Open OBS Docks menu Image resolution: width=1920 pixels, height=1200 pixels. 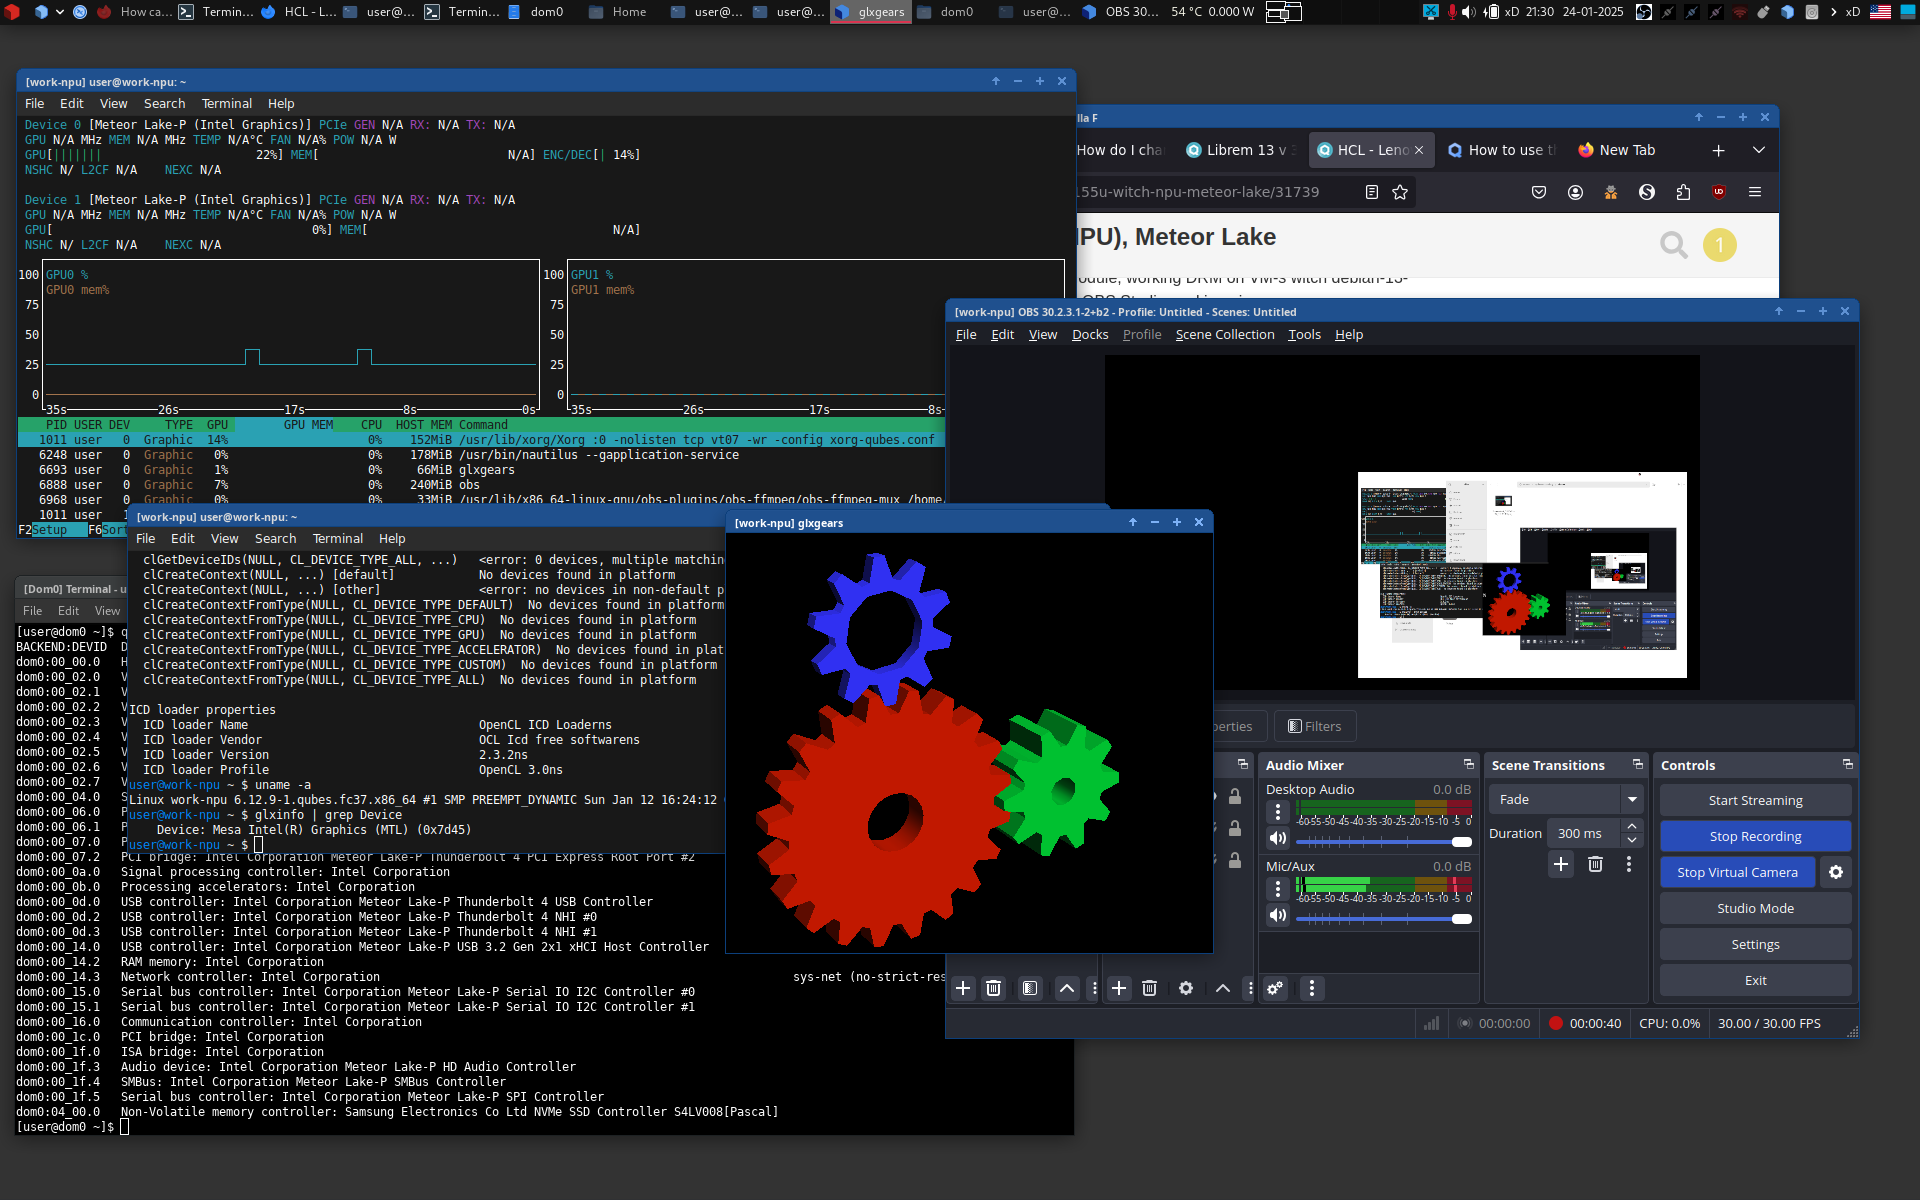pos(1090,335)
